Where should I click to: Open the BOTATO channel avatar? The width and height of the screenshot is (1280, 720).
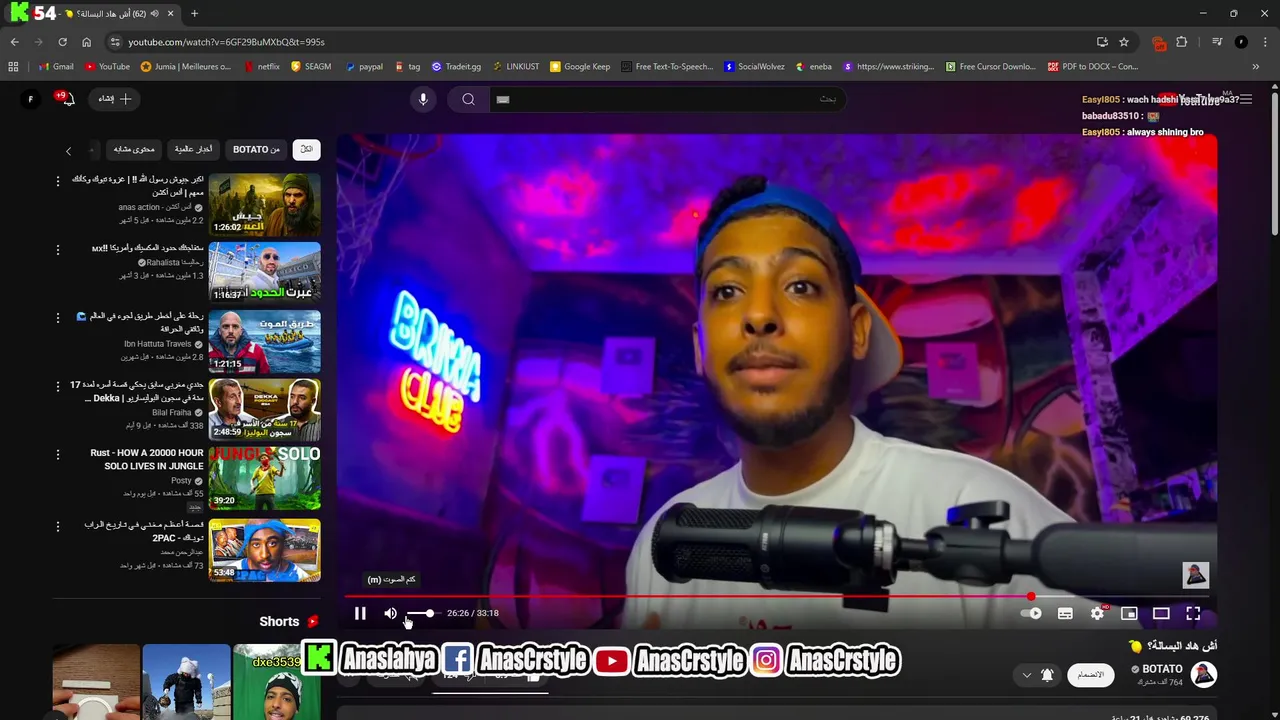pos(1204,675)
